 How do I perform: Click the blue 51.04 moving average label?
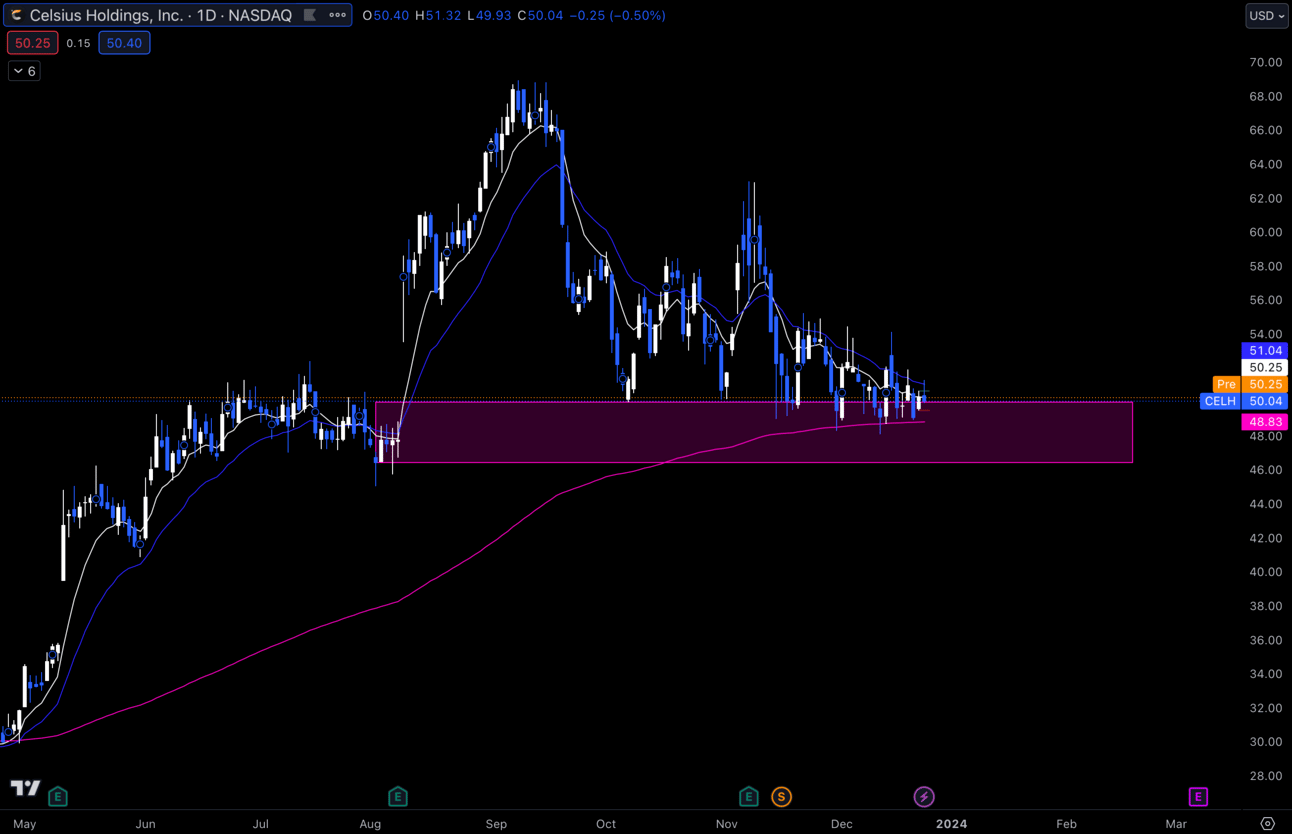[1265, 351]
